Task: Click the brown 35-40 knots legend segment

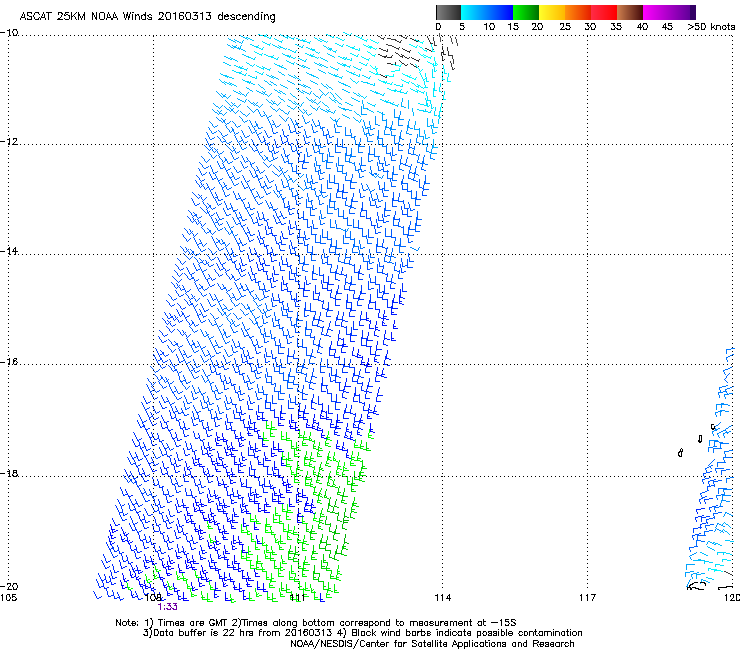Action: point(630,12)
